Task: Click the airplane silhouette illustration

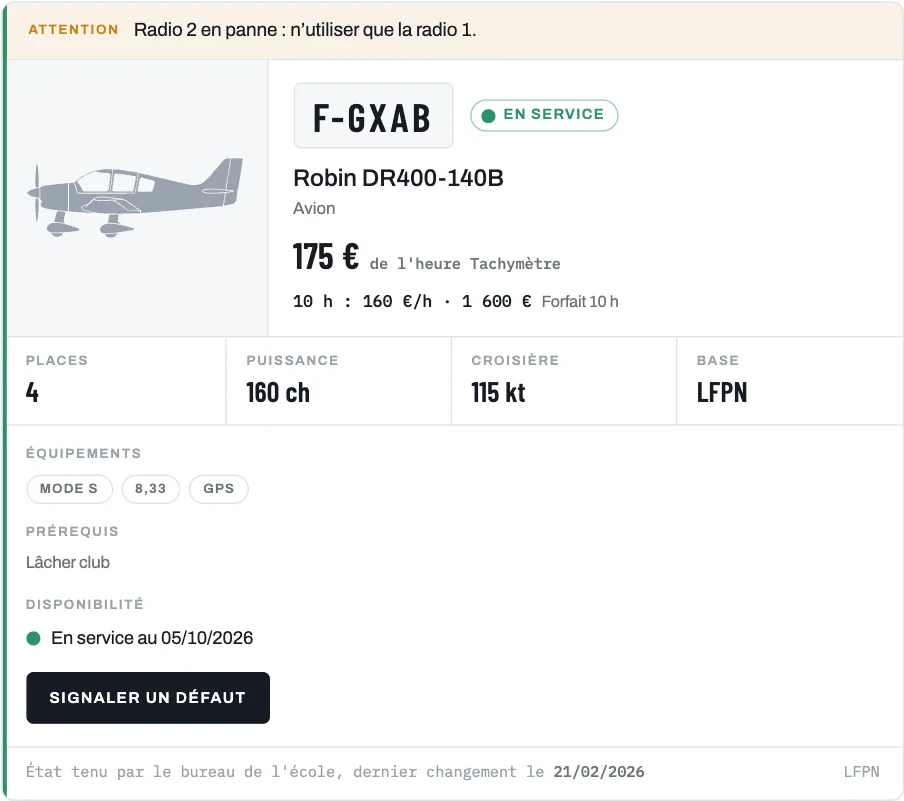Action: pyautogui.click(x=135, y=197)
